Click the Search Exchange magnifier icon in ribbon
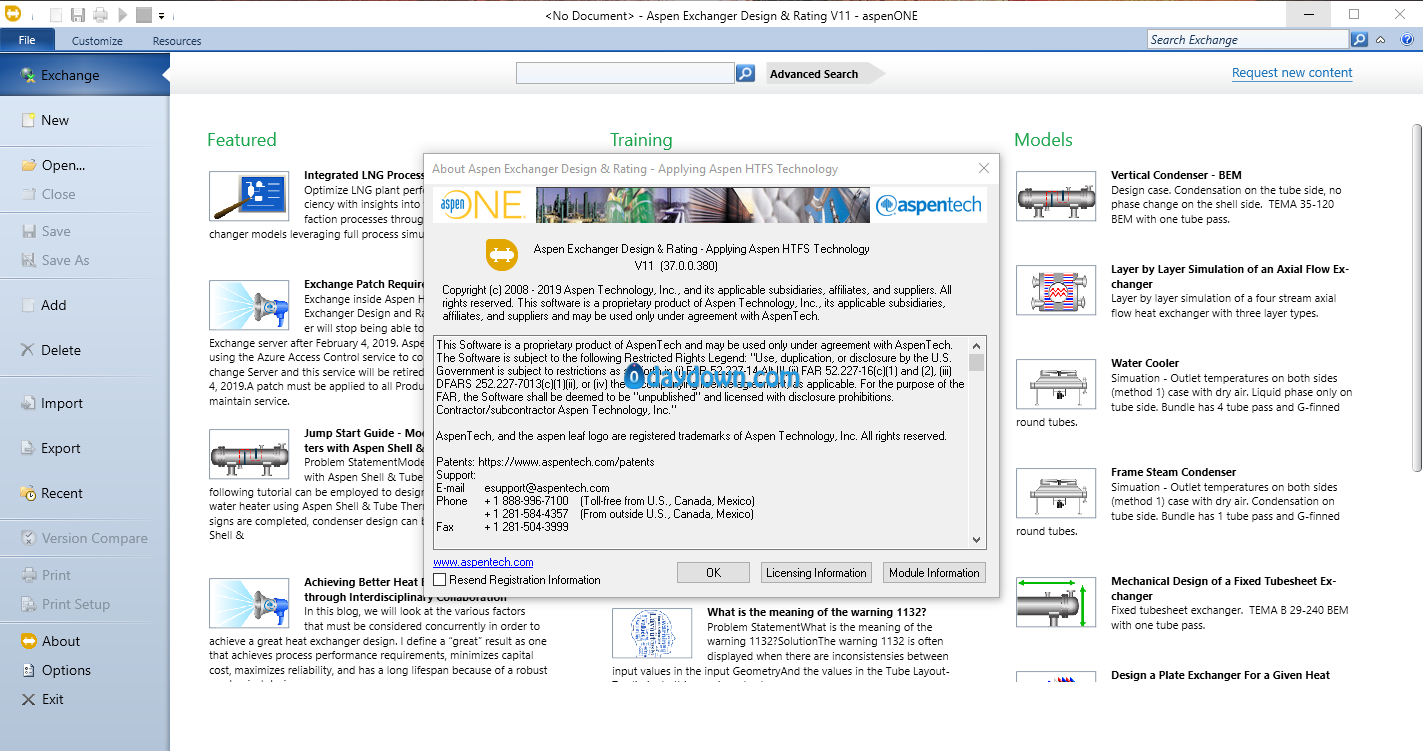The height and width of the screenshot is (751, 1423). coord(1359,40)
